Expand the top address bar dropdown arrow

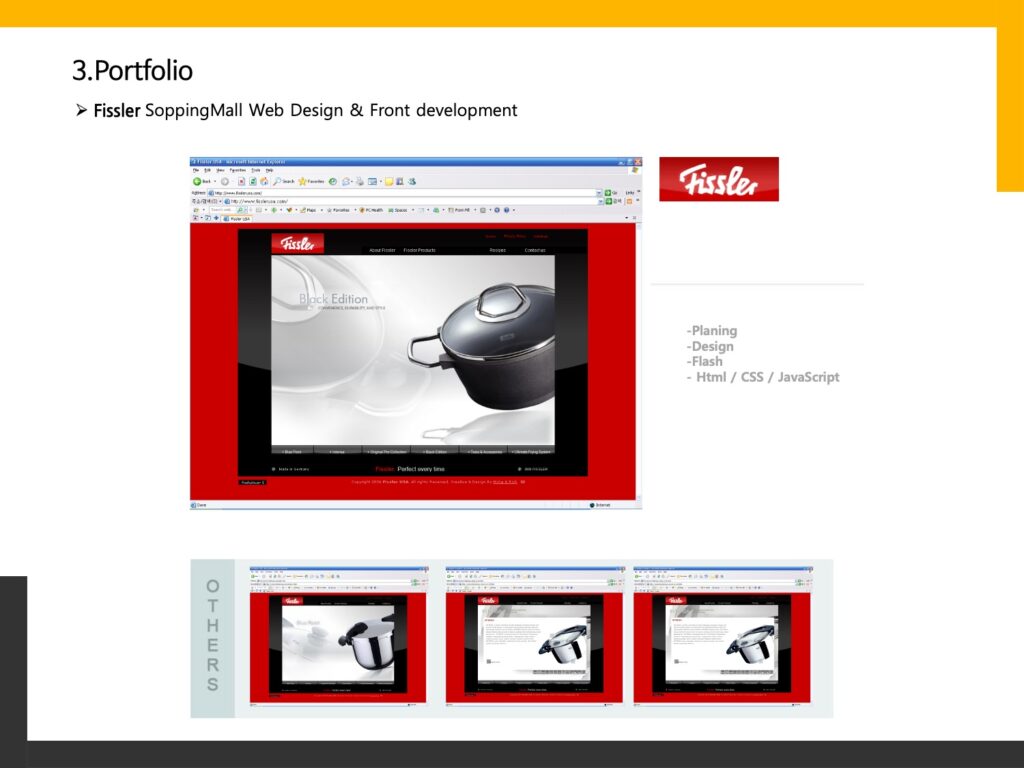[x=599, y=192]
